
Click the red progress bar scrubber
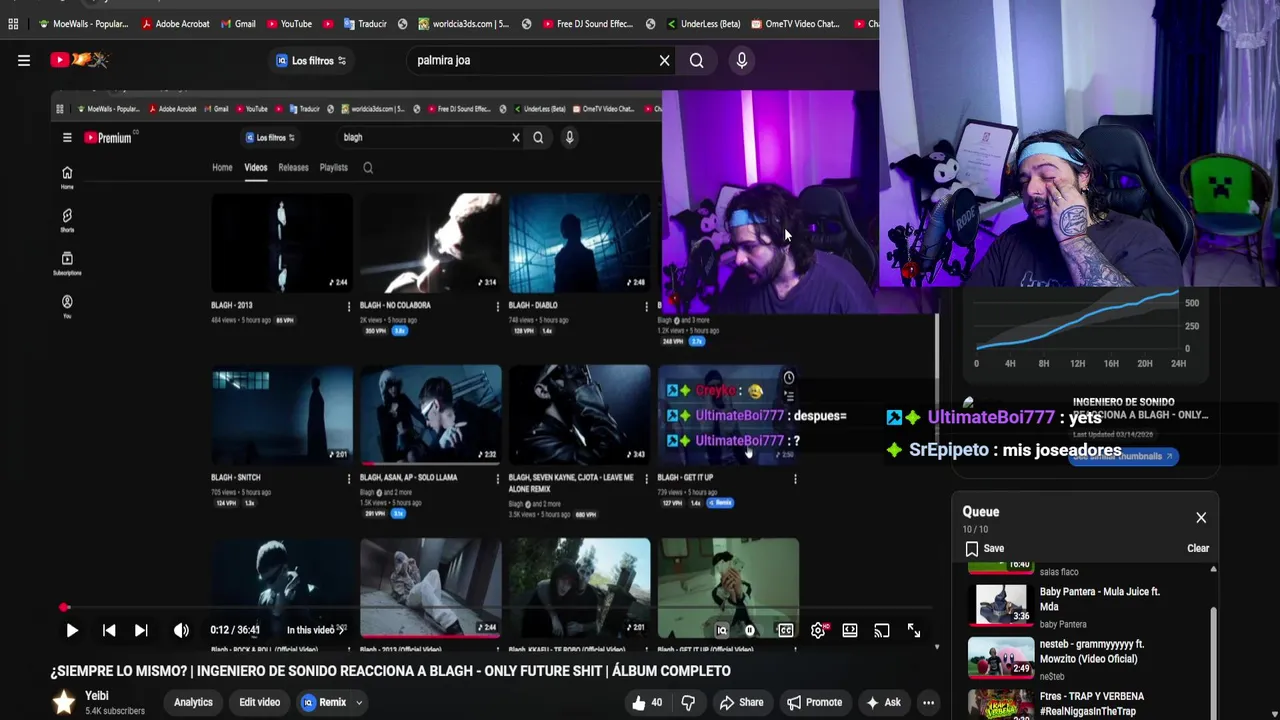(64, 608)
